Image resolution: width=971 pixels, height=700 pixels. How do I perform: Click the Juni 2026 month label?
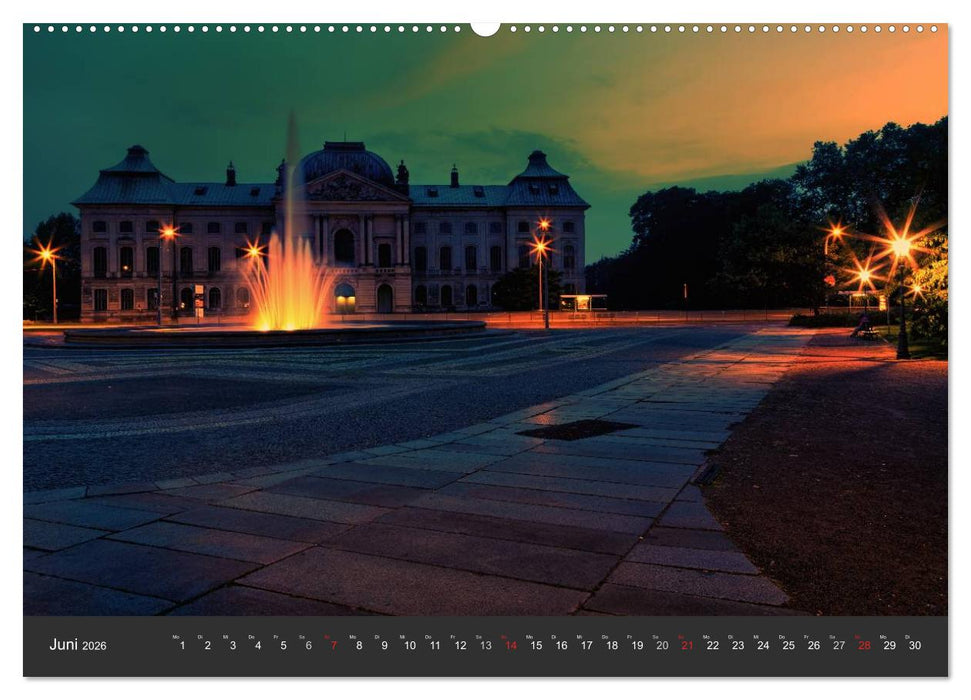click(75, 645)
